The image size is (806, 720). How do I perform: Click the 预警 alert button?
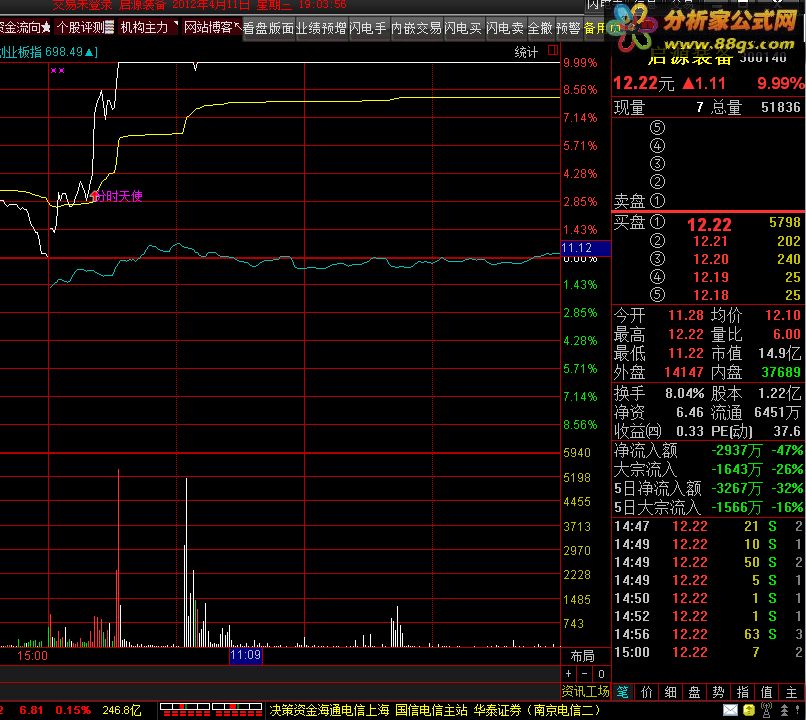pos(568,28)
